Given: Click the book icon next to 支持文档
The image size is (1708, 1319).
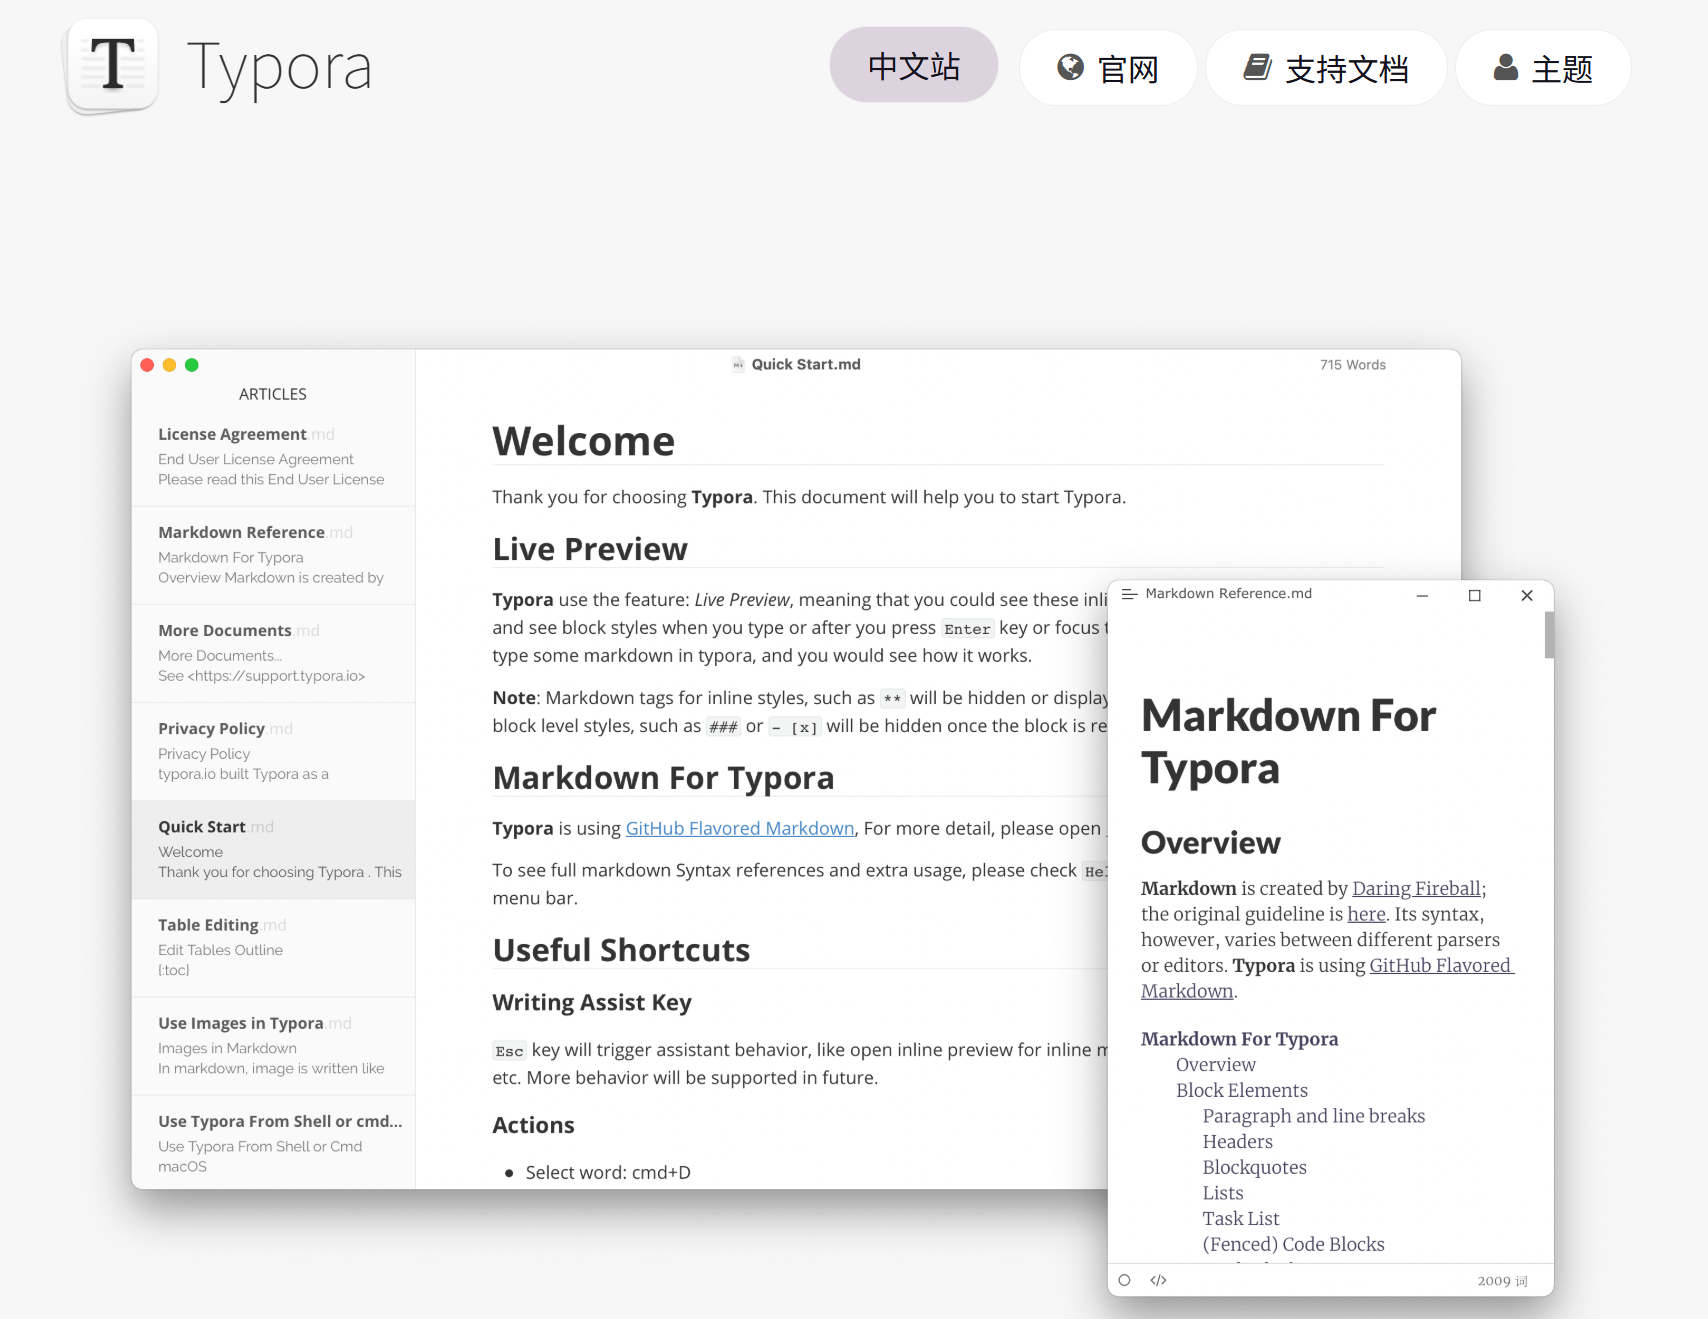Looking at the screenshot, I should coord(1257,67).
